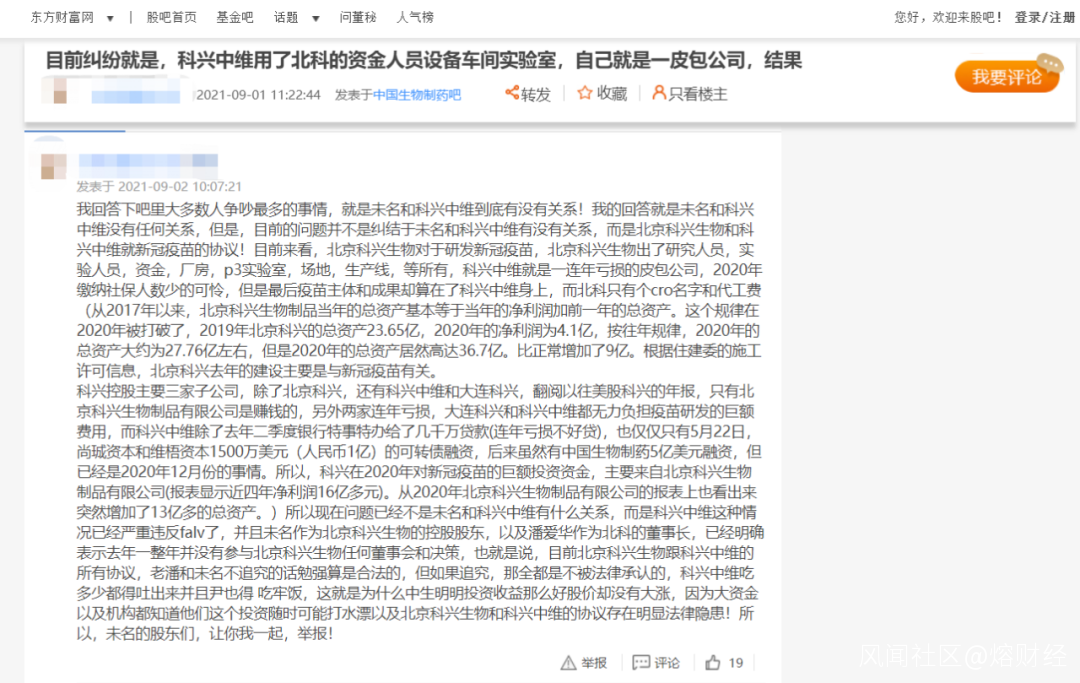This screenshot has width=1080, height=683.
Task: Open the 中国生物制药吧 forum link
Action: coord(417,94)
